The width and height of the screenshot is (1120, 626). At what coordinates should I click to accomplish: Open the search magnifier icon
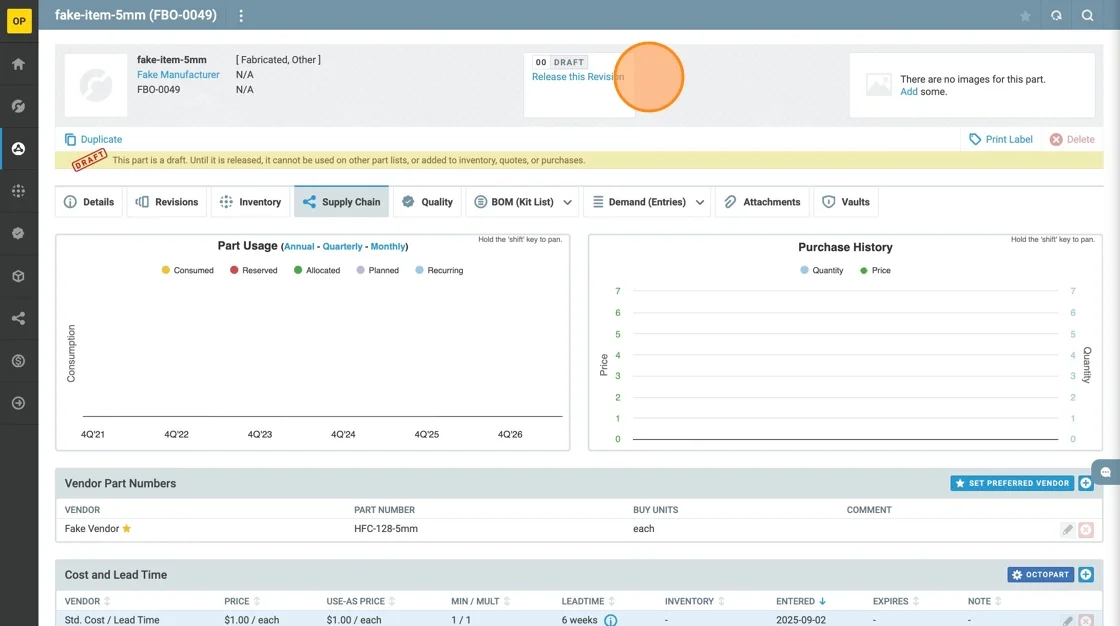[x=1087, y=16]
